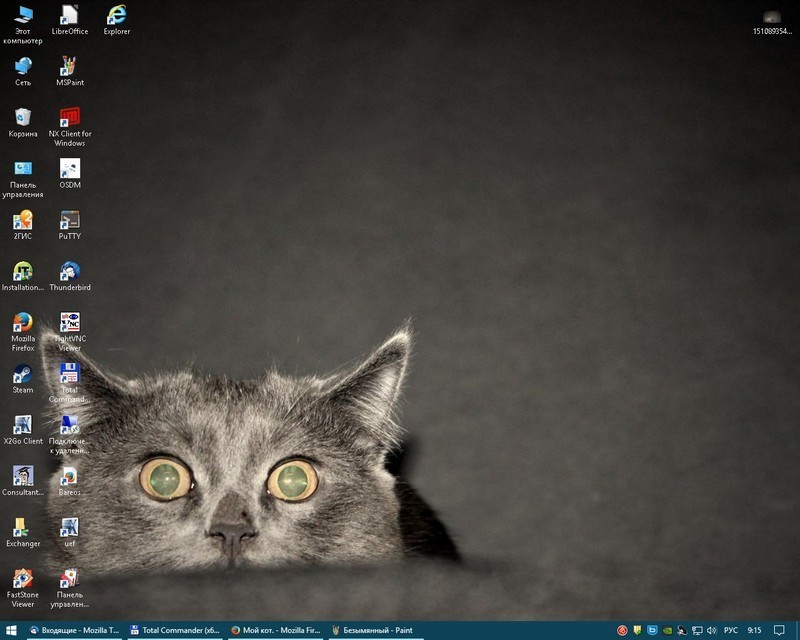800x640 pixels.
Task: Click the Steam desktop icon
Action: (22, 375)
